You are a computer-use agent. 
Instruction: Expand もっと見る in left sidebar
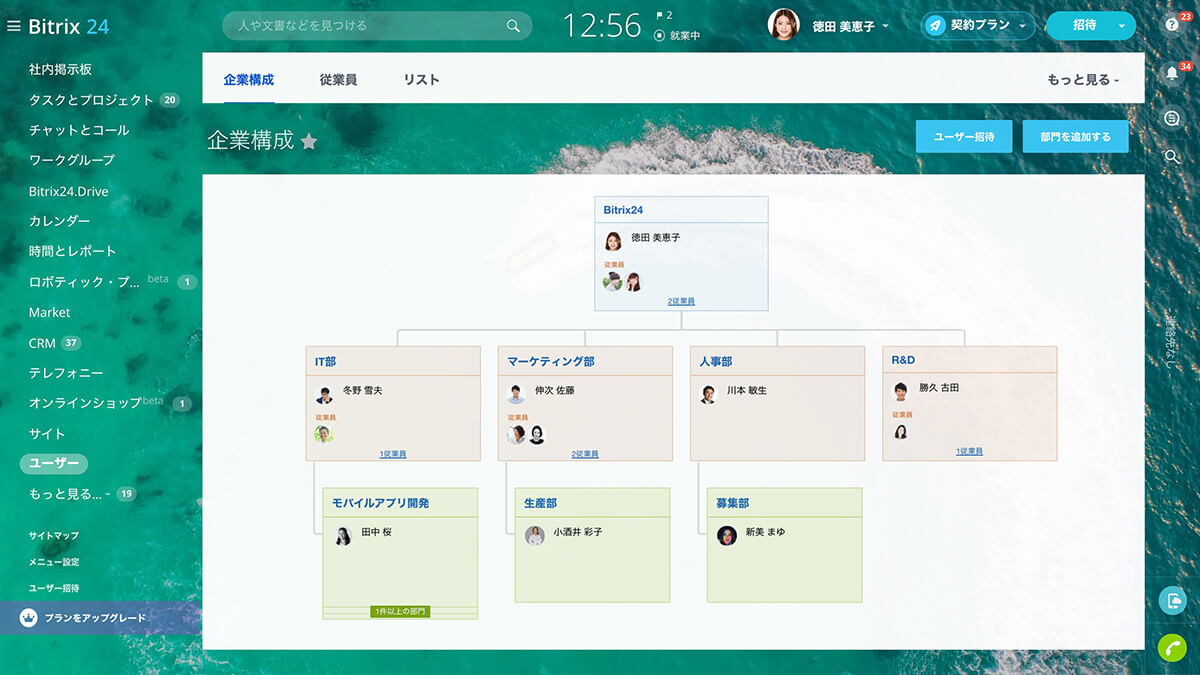click(70, 494)
